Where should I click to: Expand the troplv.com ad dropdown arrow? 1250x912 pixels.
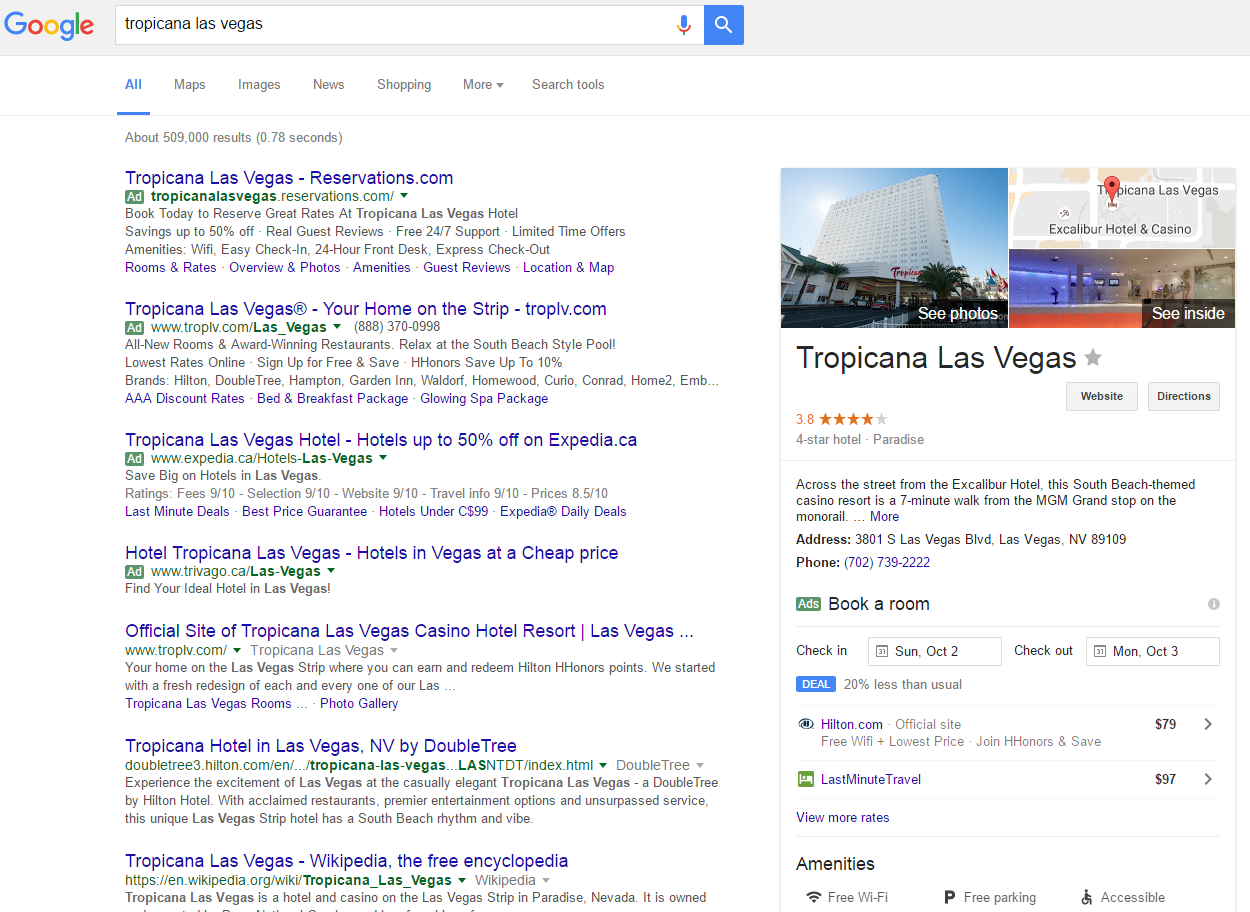coord(337,327)
